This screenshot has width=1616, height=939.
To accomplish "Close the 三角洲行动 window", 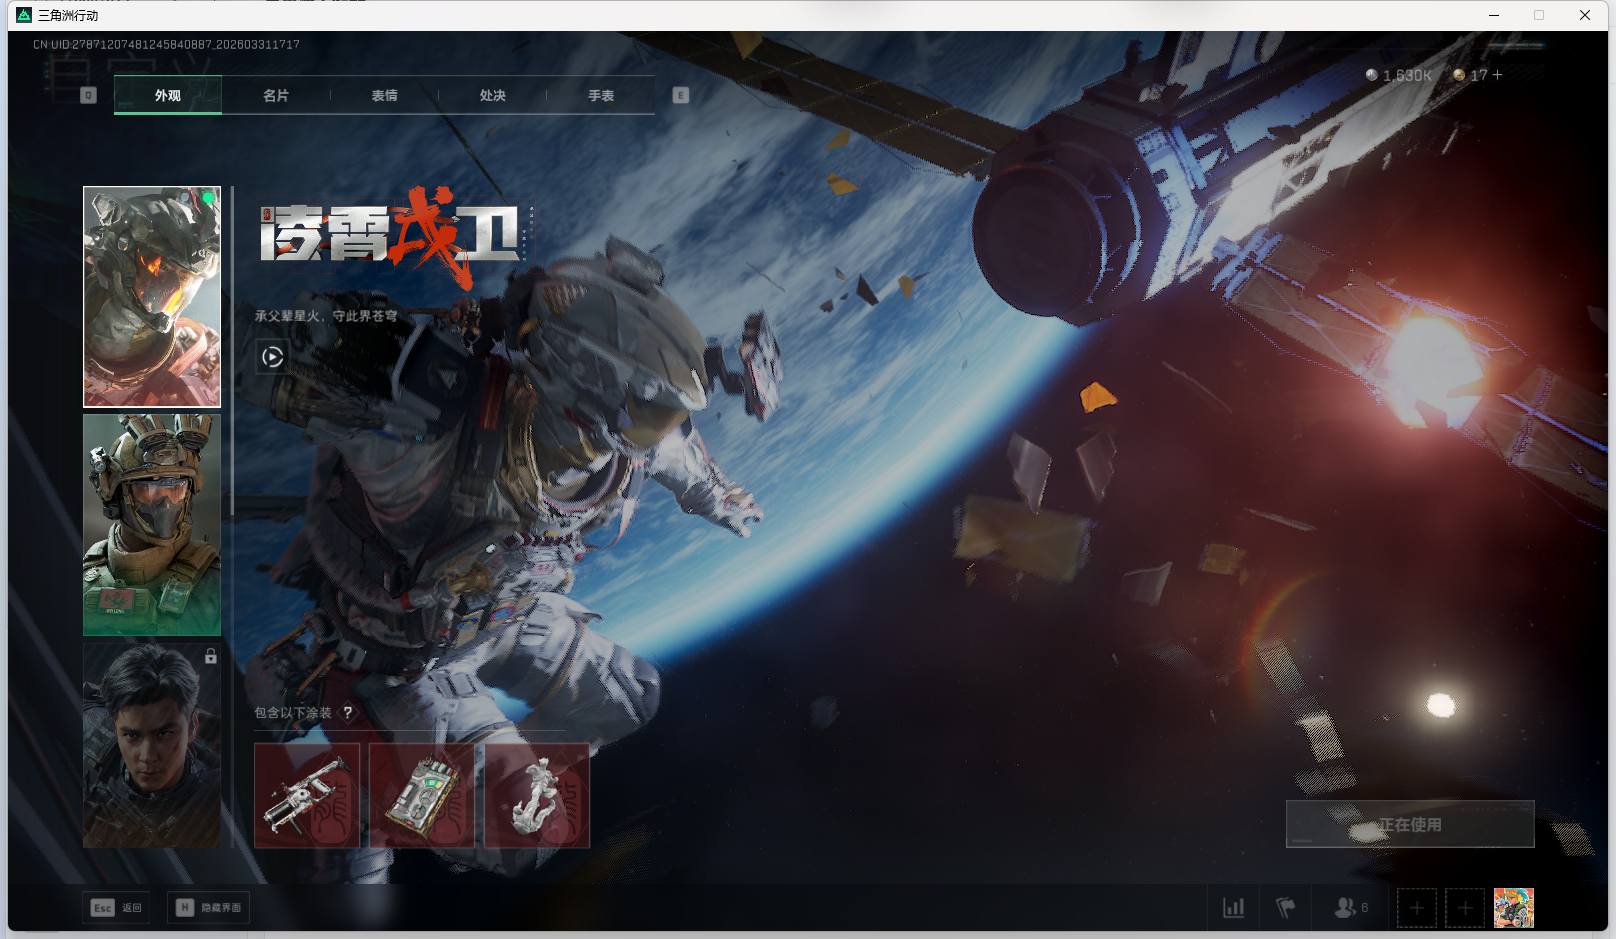I will coord(1585,15).
